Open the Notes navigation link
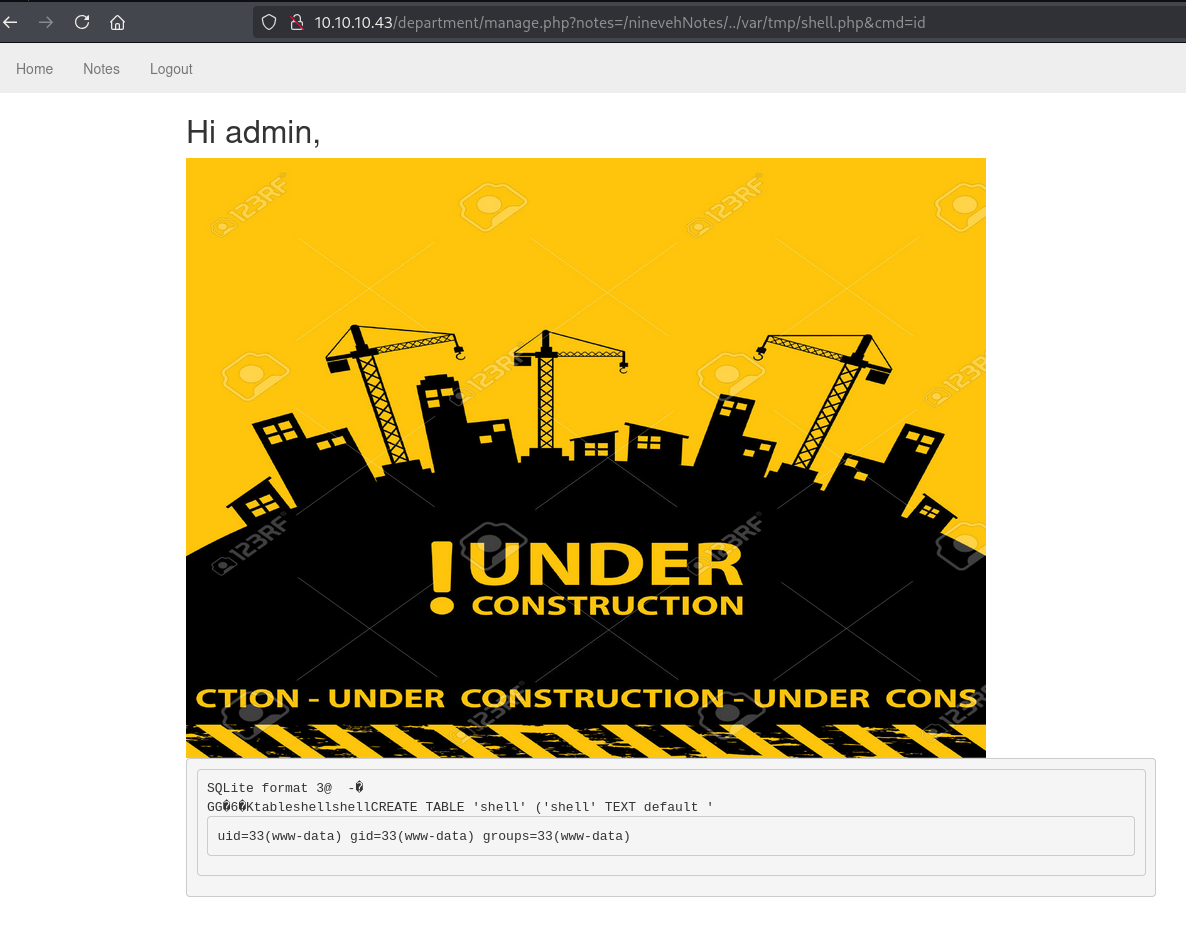Image resolution: width=1186 pixels, height=939 pixels. click(101, 69)
